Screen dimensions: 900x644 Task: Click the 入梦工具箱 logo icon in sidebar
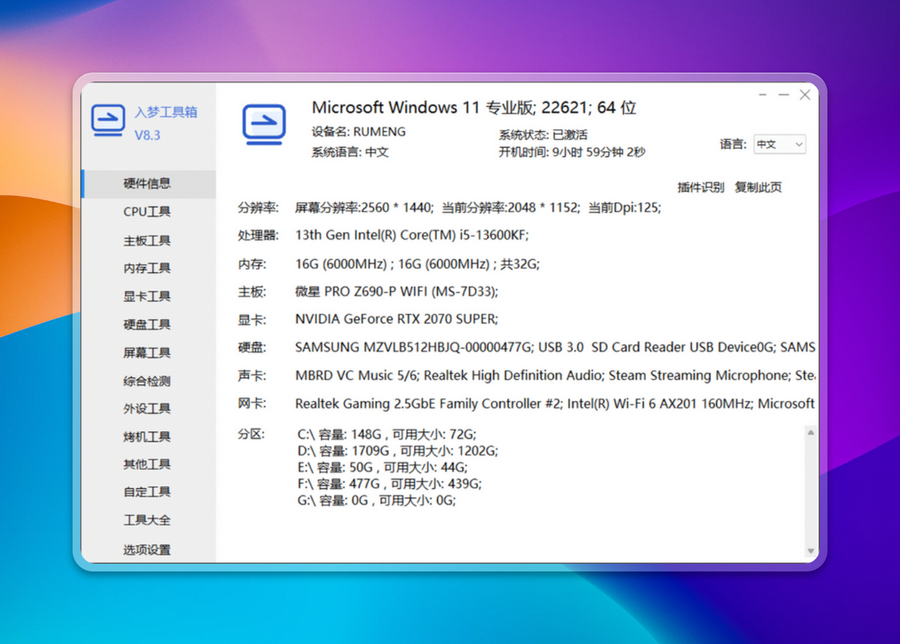108,121
